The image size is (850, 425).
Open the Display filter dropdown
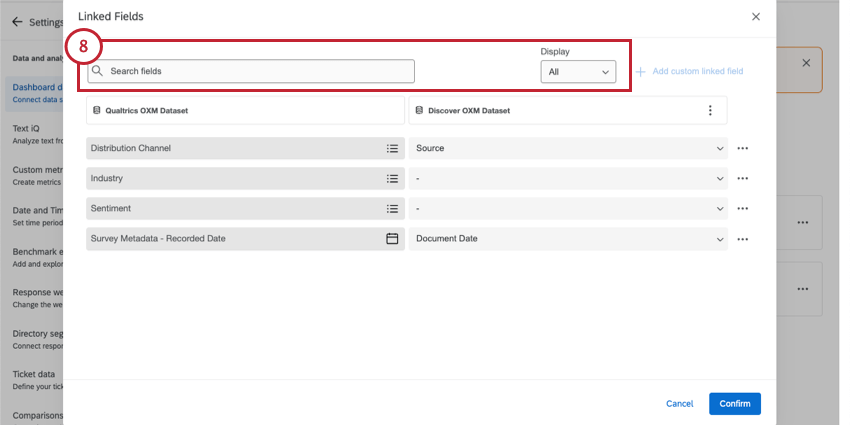(578, 72)
